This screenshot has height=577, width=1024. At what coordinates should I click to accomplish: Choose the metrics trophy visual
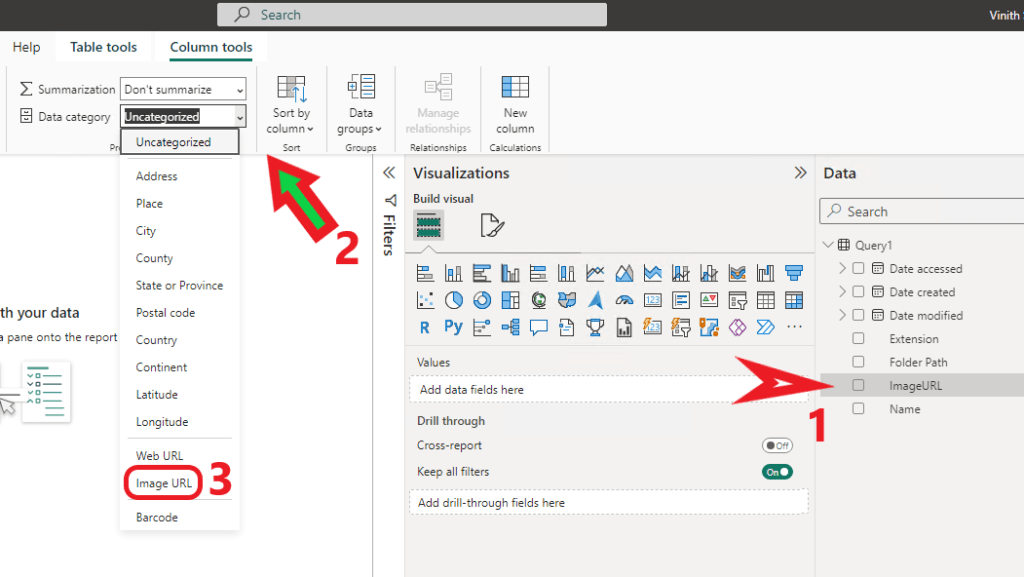[595, 327]
